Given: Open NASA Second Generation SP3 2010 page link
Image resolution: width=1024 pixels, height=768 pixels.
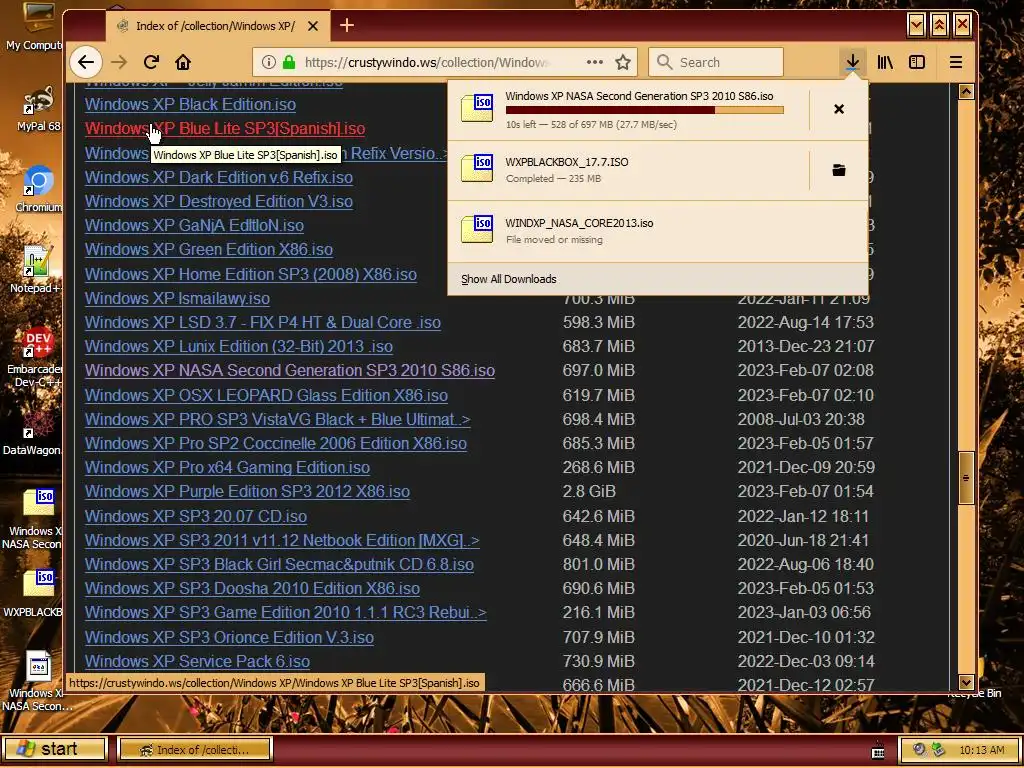Looking at the screenshot, I should coord(290,370).
